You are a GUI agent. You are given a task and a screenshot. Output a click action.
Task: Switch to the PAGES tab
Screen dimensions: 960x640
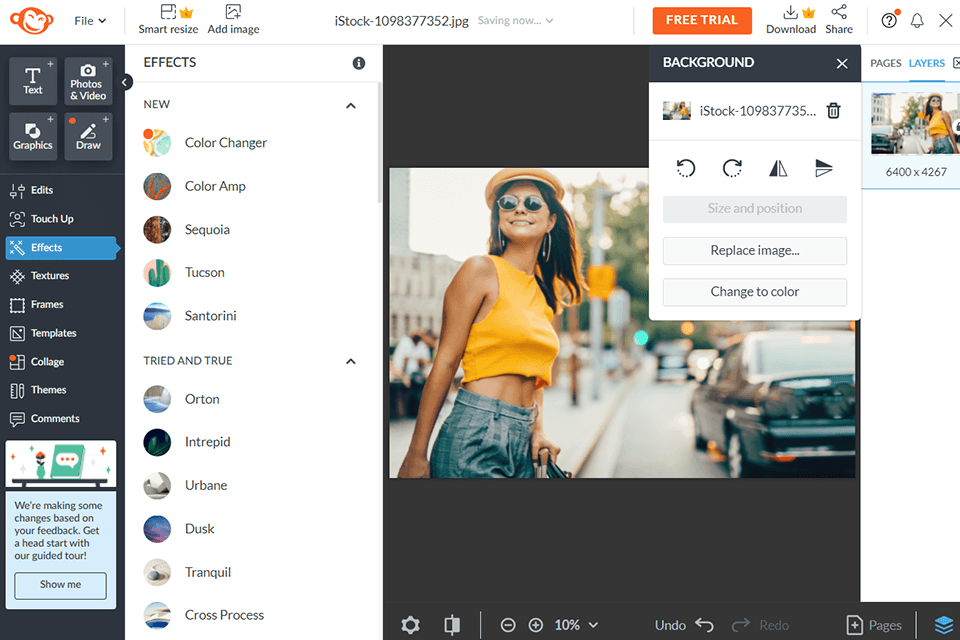point(885,64)
